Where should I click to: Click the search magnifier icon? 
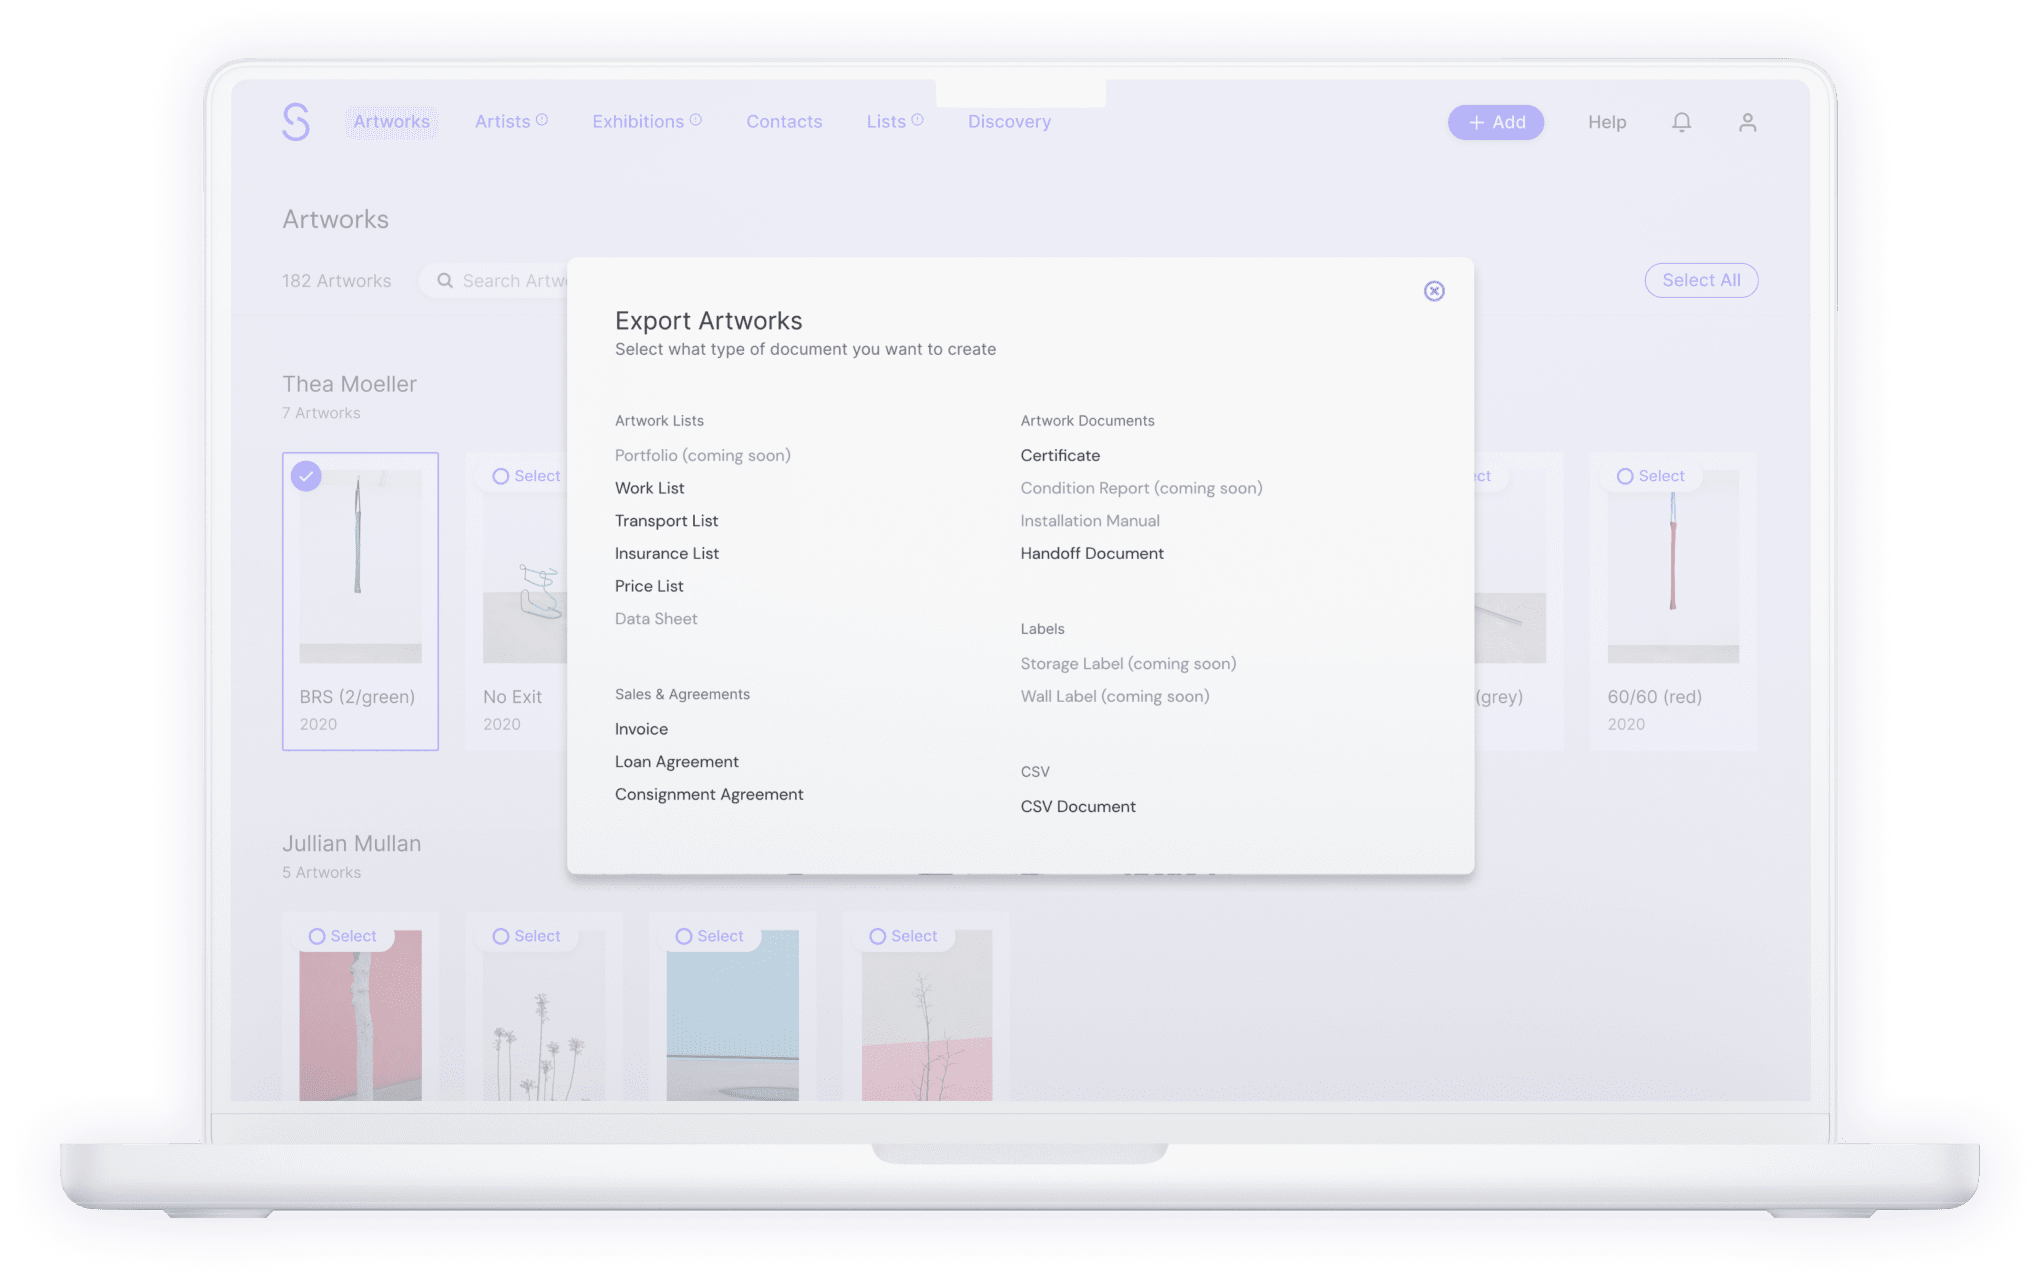coord(446,280)
